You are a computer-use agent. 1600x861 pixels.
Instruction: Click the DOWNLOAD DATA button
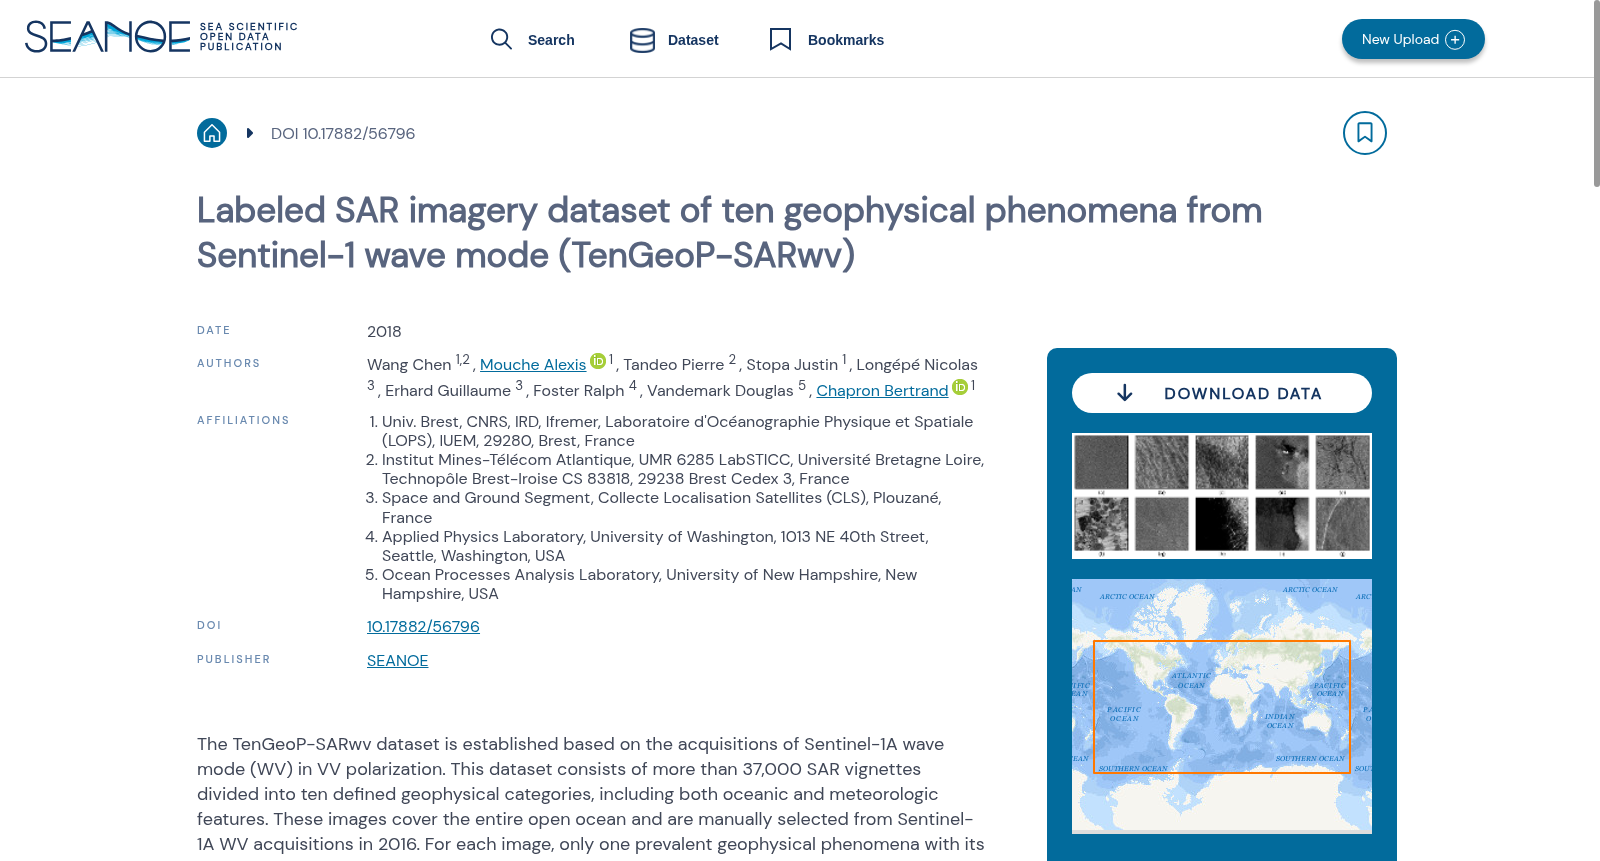(1222, 393)
